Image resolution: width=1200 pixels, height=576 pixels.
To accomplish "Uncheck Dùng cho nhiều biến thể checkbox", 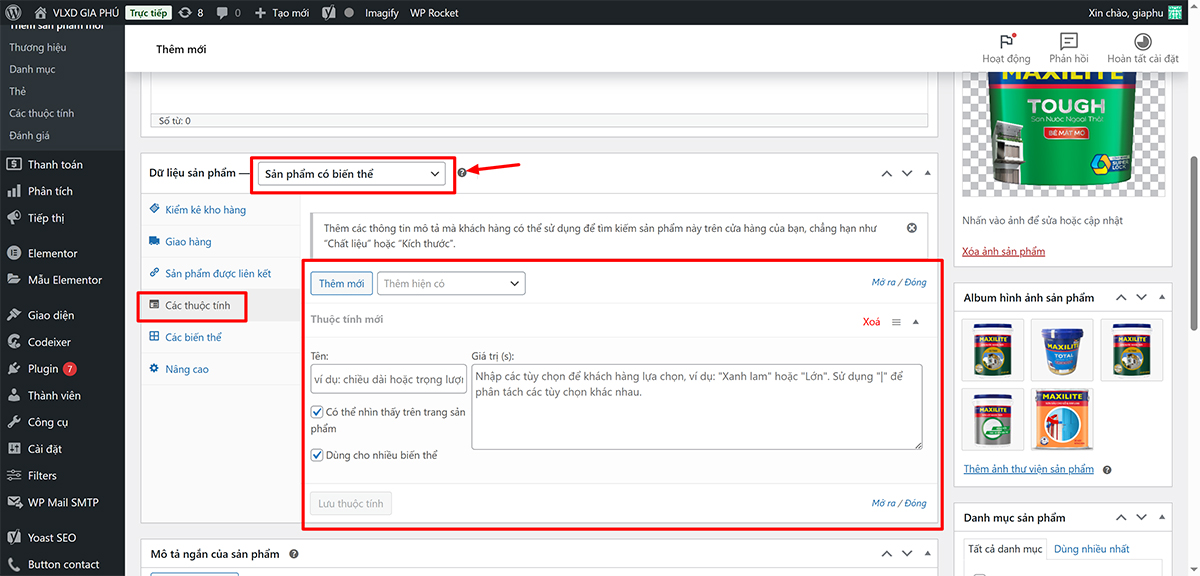I will [x=317, y=455].
